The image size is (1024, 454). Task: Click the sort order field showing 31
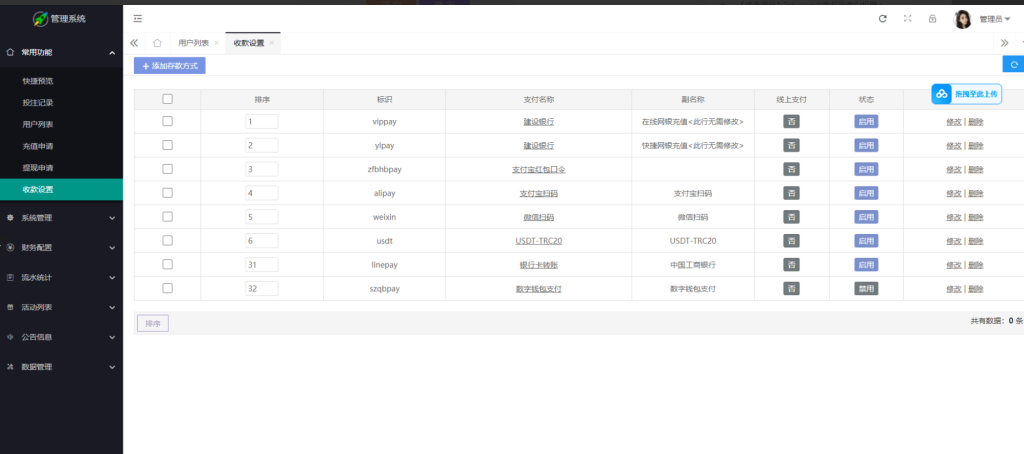[x=262, y=265]
